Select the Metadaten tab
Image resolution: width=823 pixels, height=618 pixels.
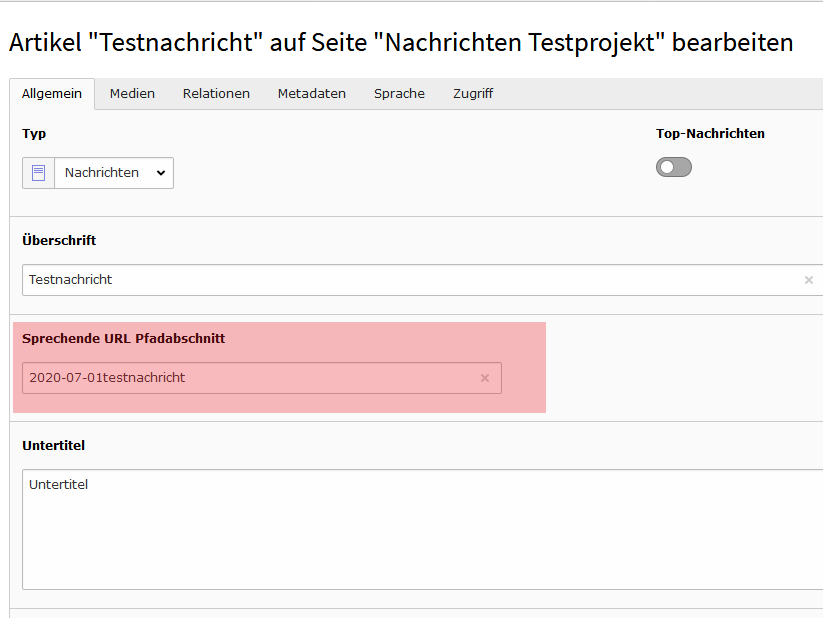coord(311,94)
